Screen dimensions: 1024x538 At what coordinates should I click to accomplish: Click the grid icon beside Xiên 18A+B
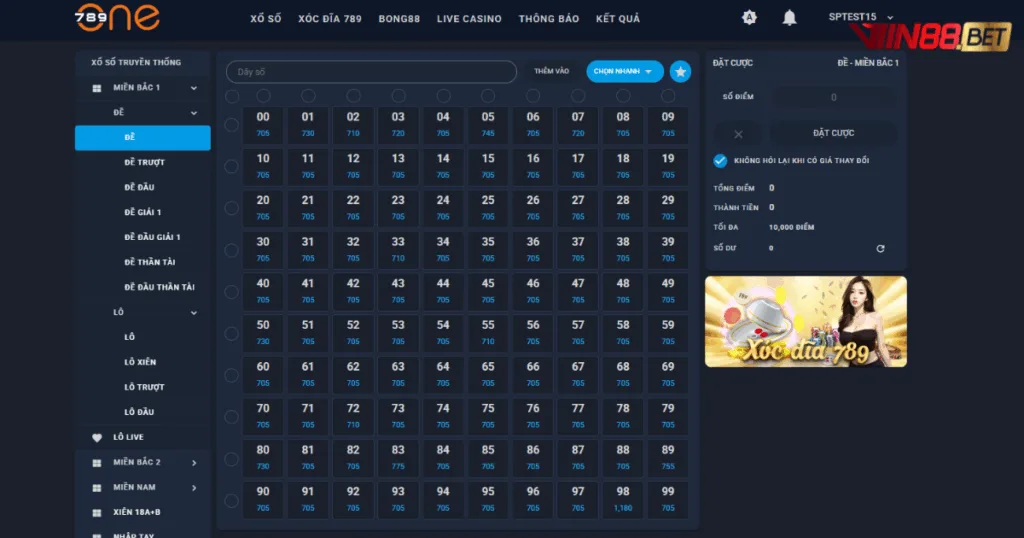pyautogui.click(x=97, y=513)
